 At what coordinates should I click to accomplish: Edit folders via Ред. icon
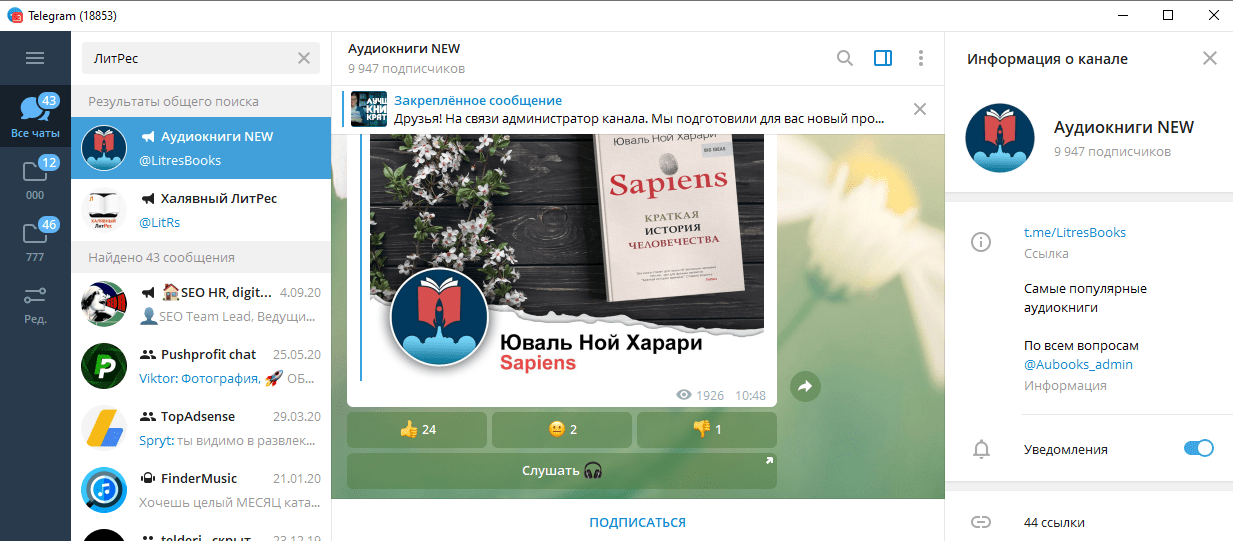(35, 303)
